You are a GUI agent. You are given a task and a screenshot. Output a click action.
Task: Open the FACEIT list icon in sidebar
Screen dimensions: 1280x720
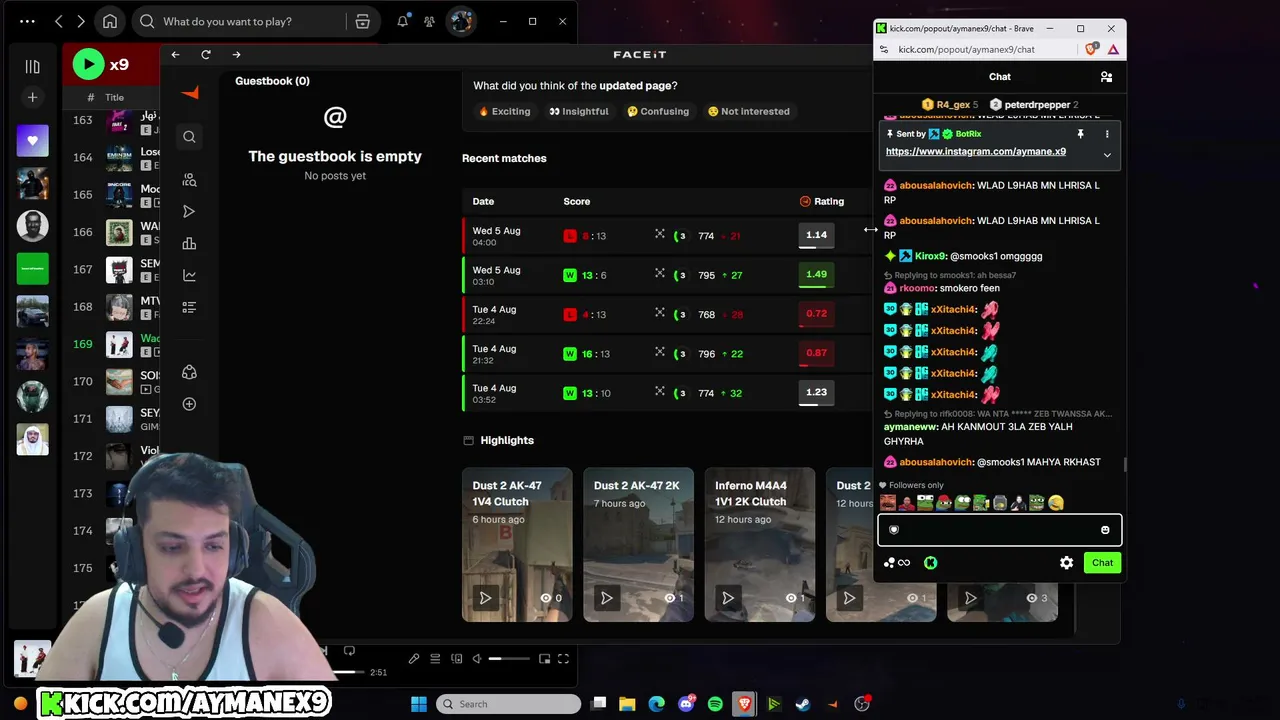pyautogui.click(x=189, y=307)
